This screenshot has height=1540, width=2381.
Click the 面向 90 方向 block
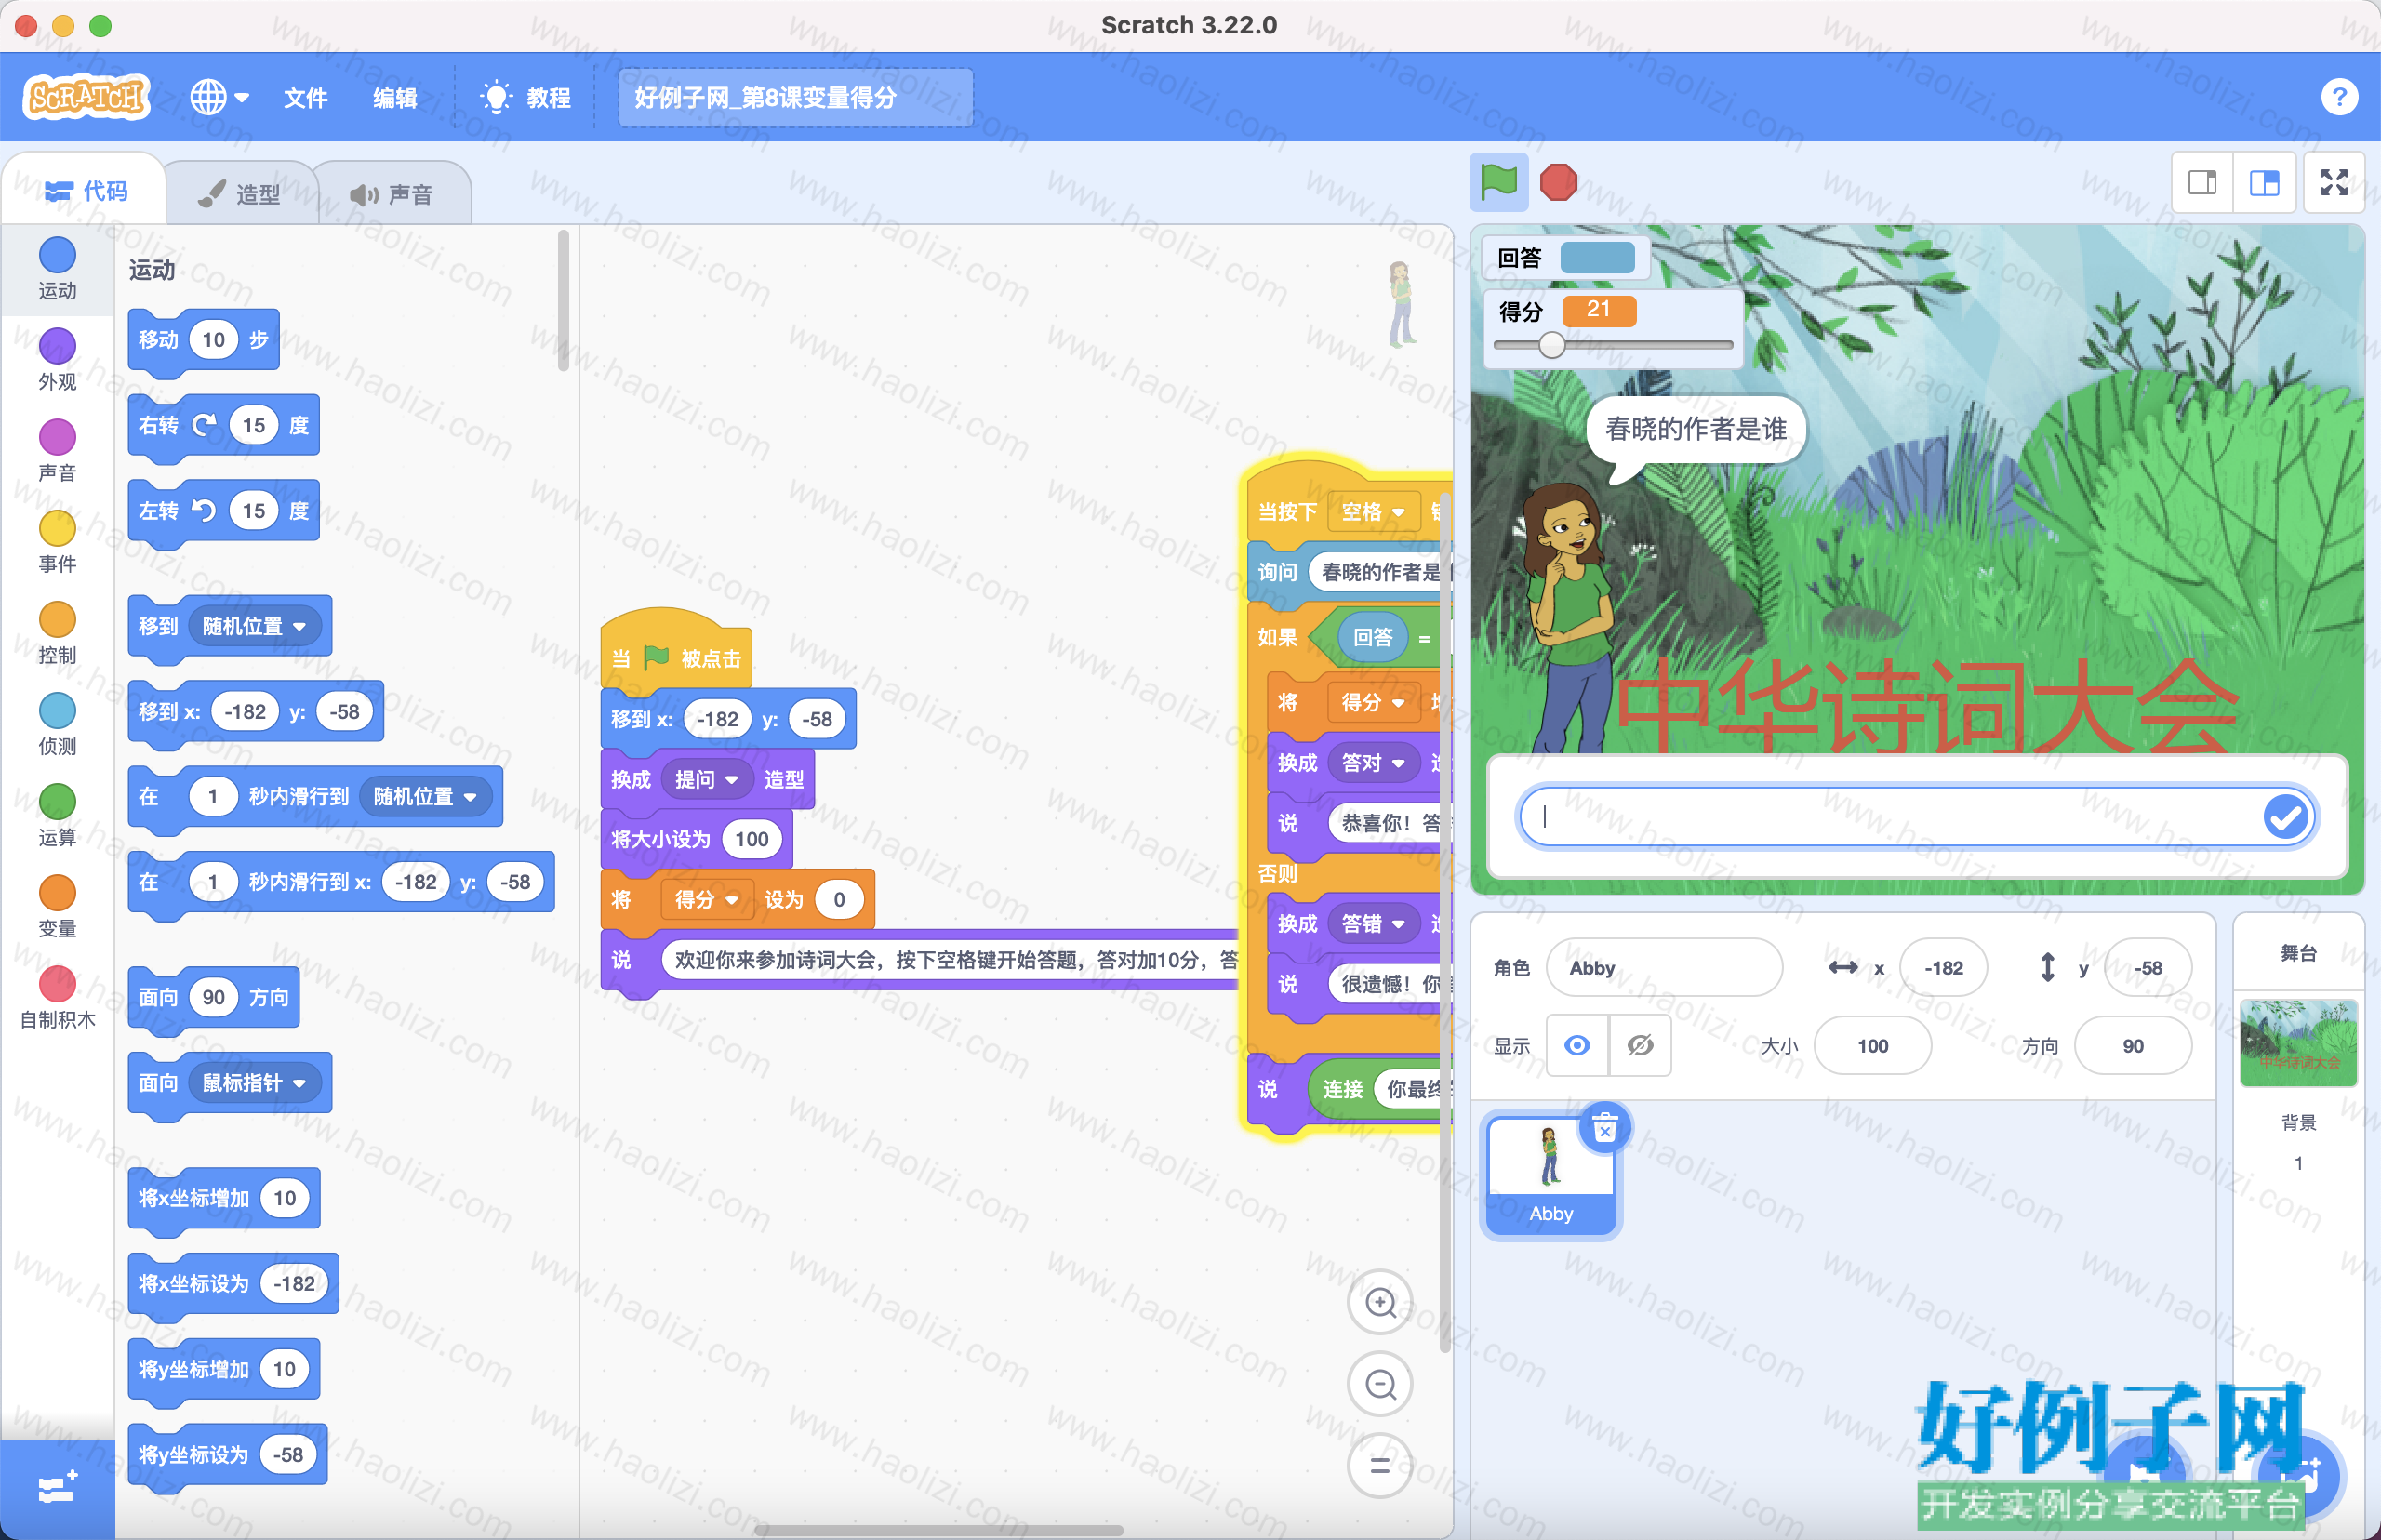214,997
